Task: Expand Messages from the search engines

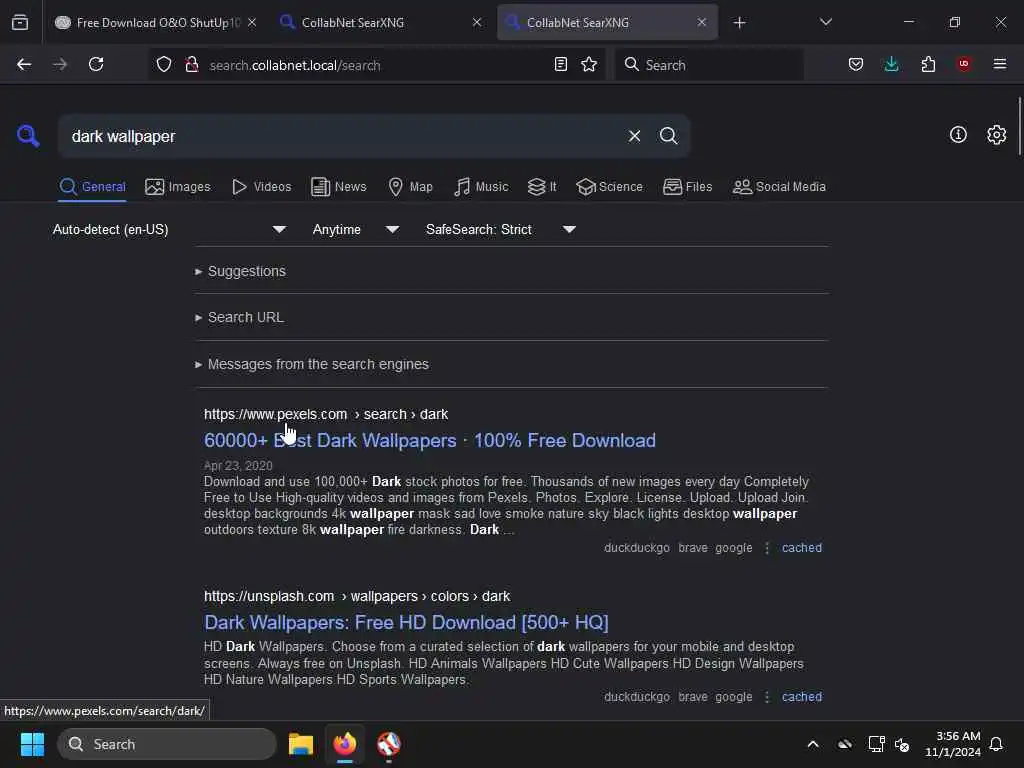Action: (x=312, y=364)
